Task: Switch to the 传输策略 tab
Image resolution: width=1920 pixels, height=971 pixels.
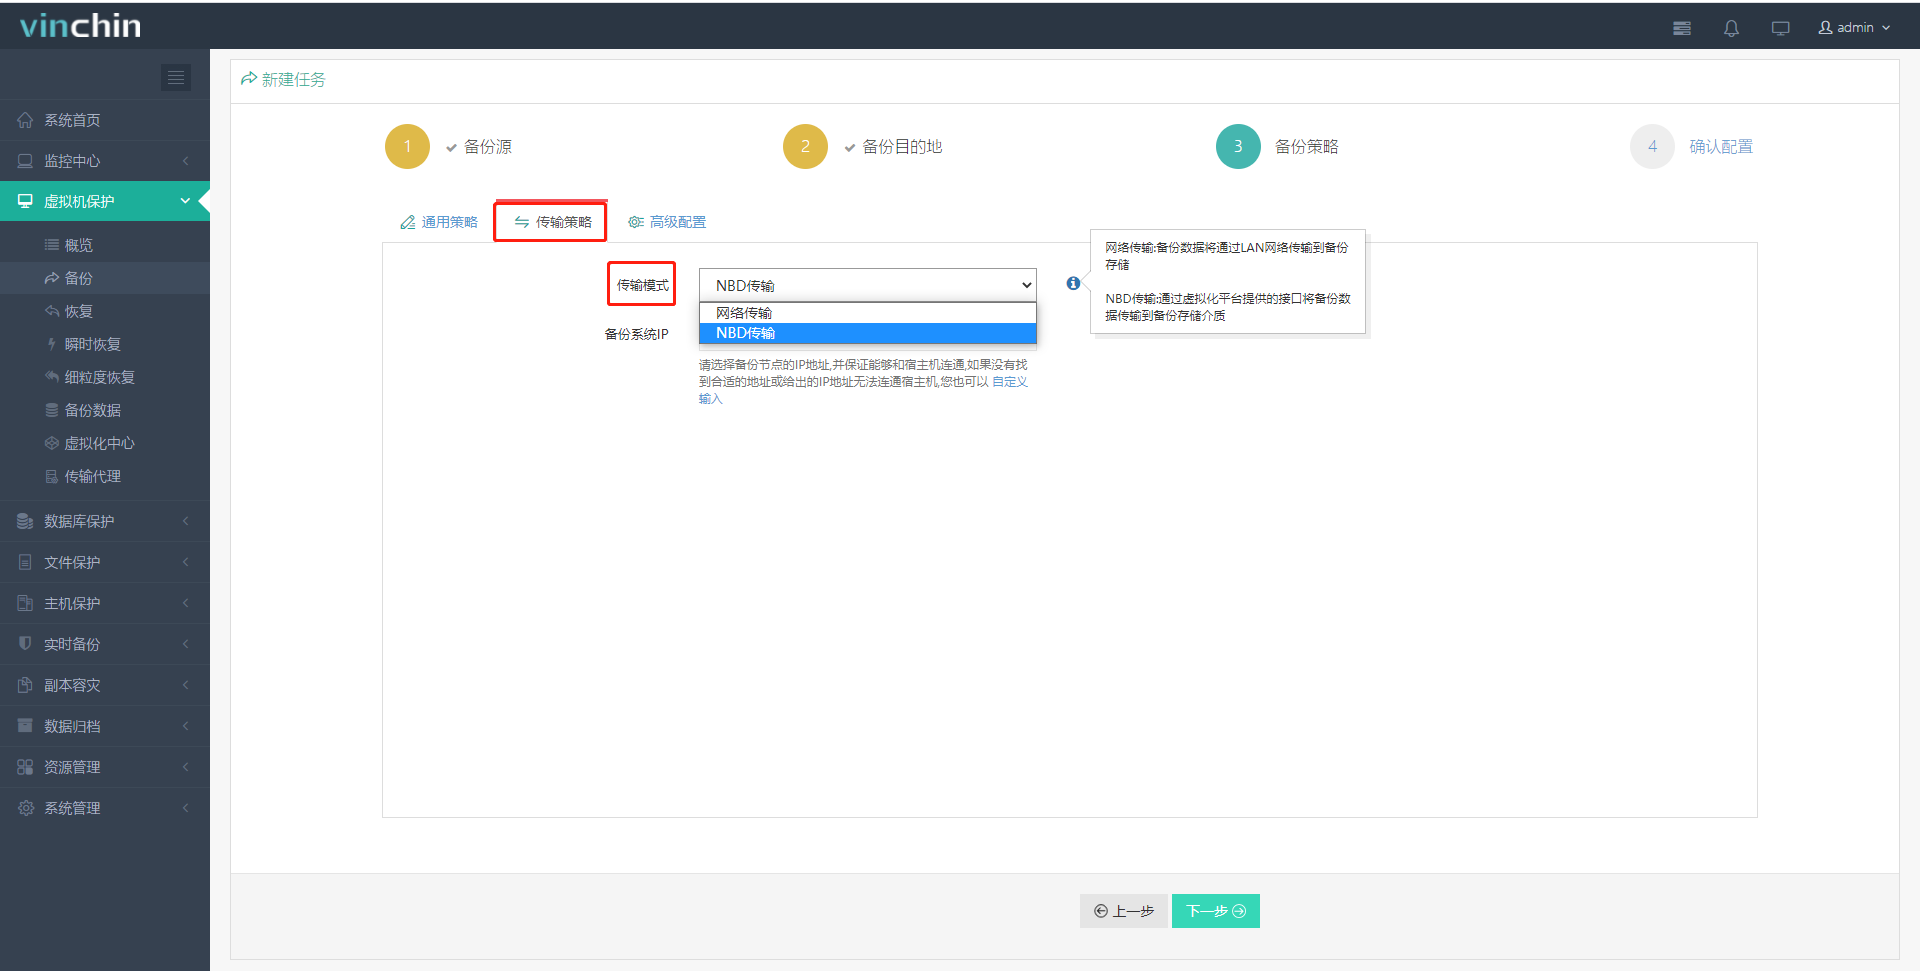Action: [x=552, y=222]
